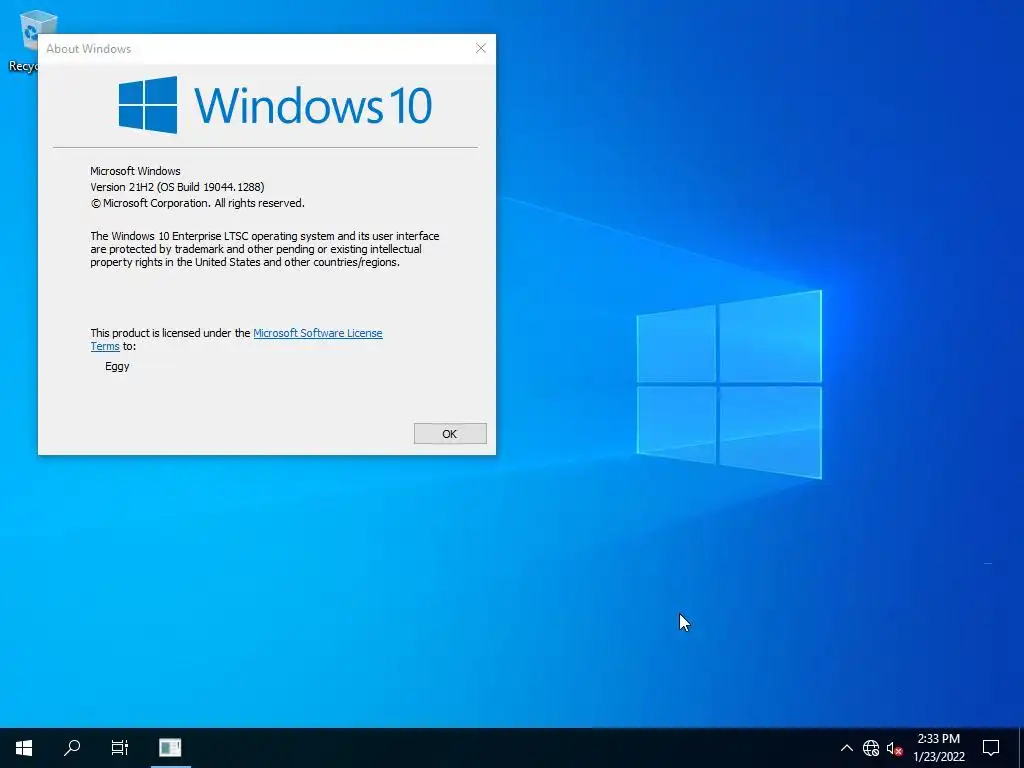Click the 'Eggy' licensee name
1024x768 pixels.
[118, 366]
